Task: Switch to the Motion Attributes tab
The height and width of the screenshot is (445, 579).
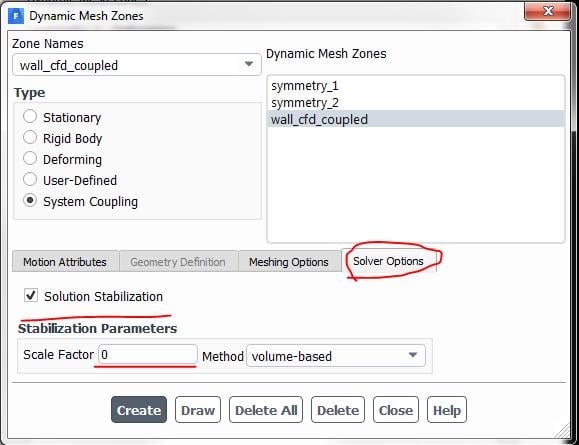Action: [65, 262]
